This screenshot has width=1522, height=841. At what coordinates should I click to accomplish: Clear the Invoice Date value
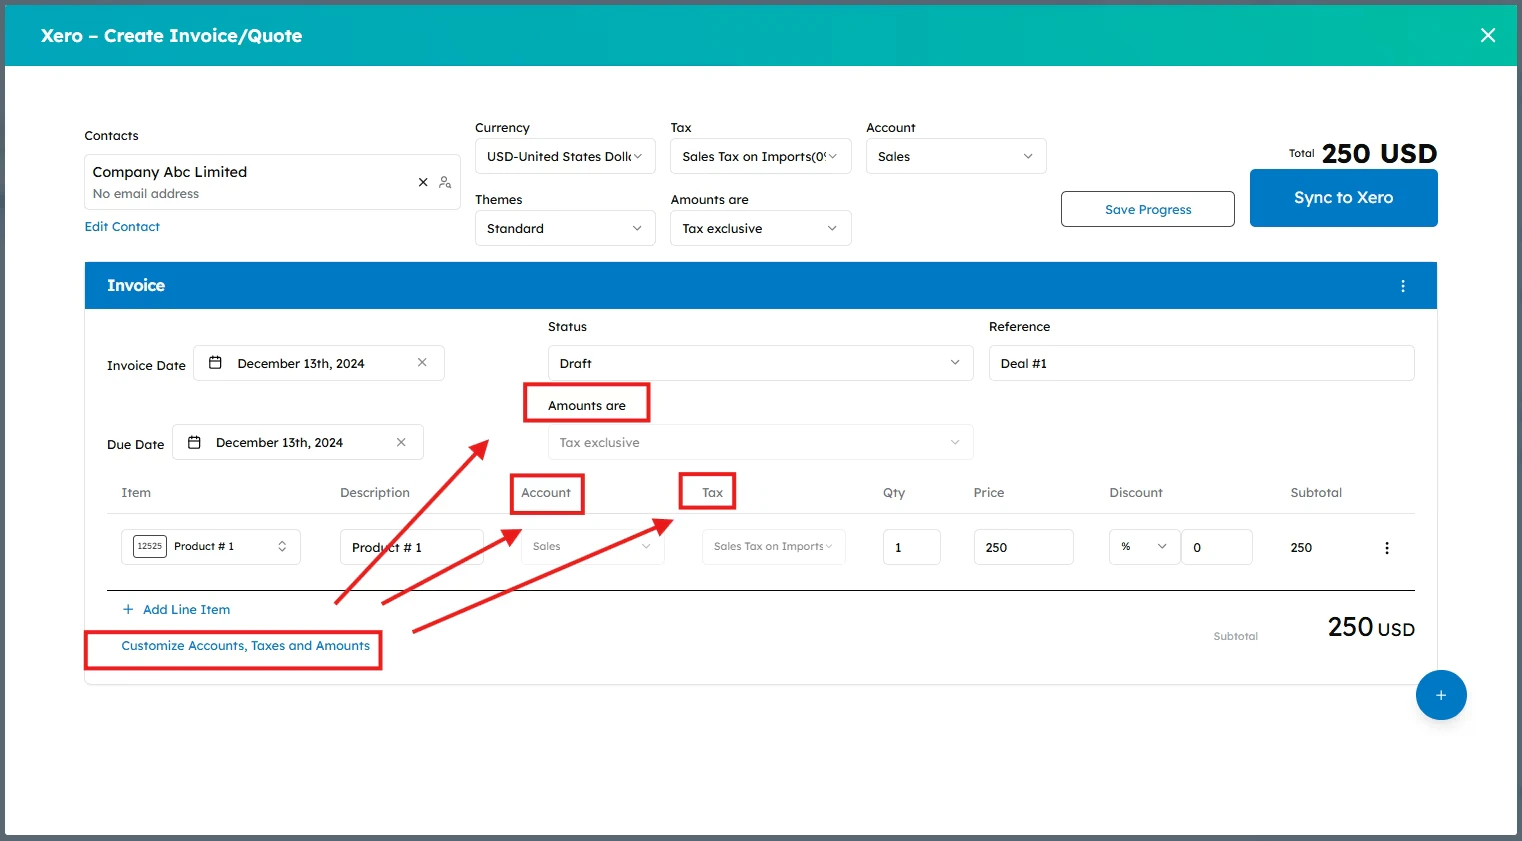click(422, 363)
